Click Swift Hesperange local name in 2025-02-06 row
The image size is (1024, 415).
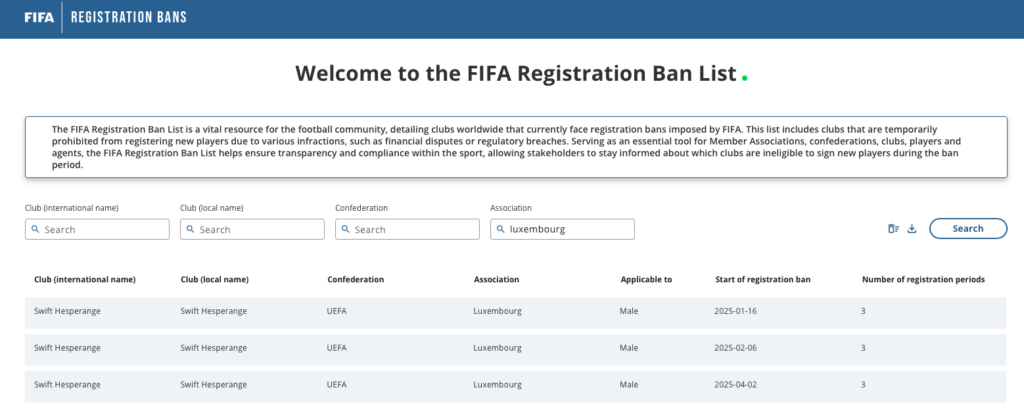[x=214, y=348]
